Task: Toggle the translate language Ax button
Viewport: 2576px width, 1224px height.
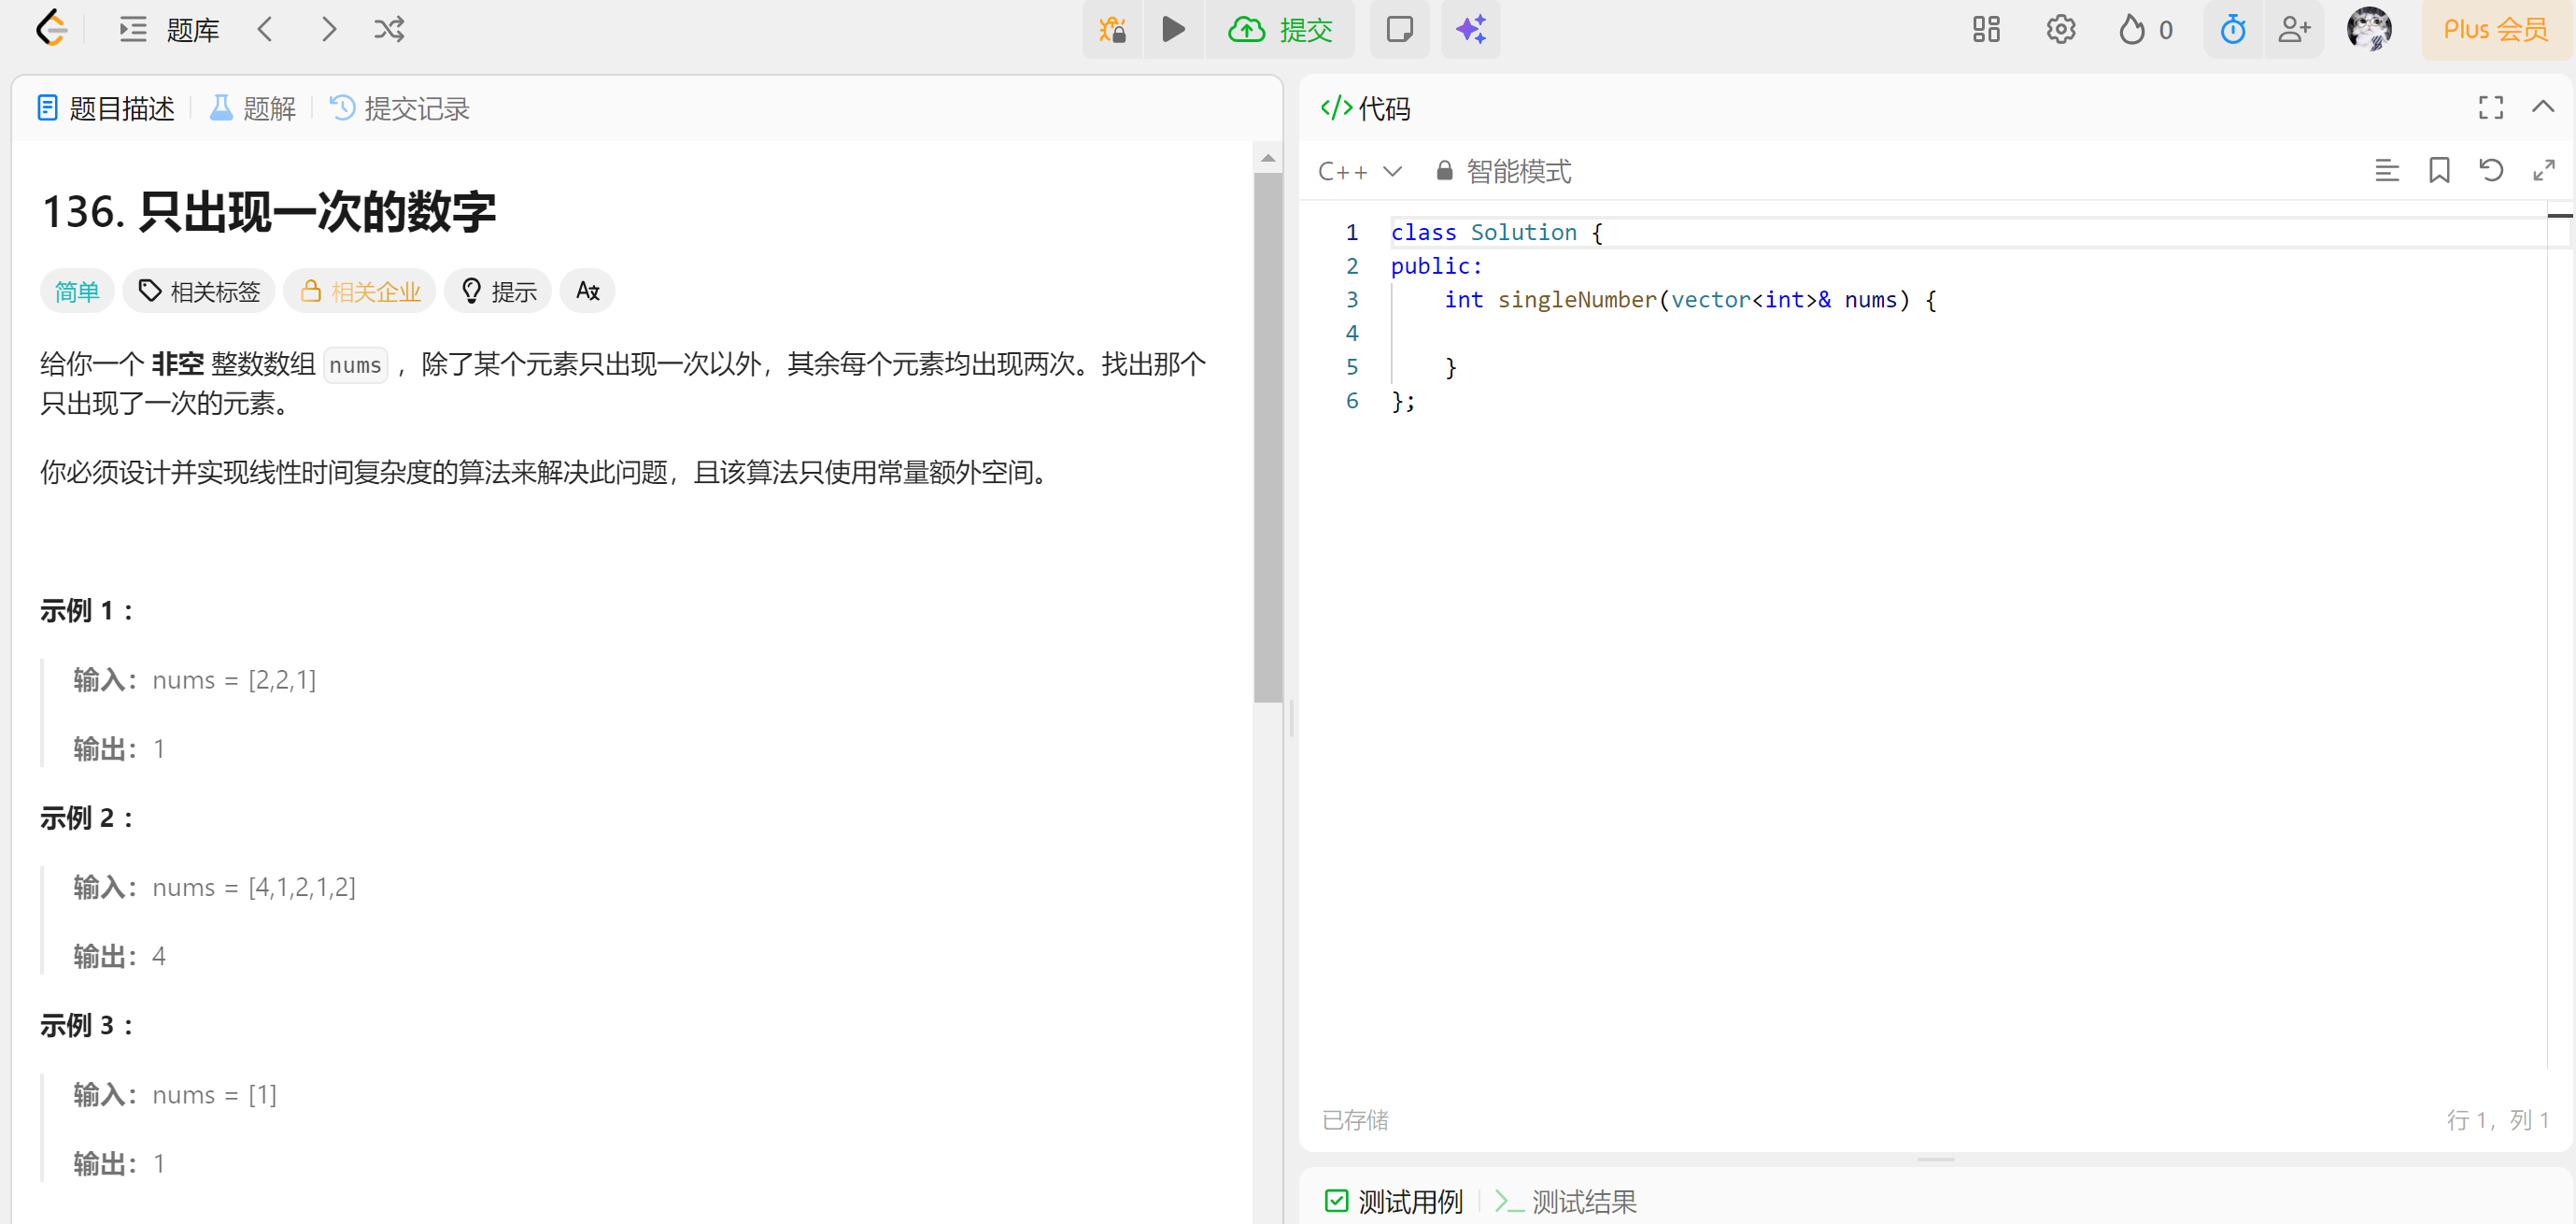Action: click(587, 291)
